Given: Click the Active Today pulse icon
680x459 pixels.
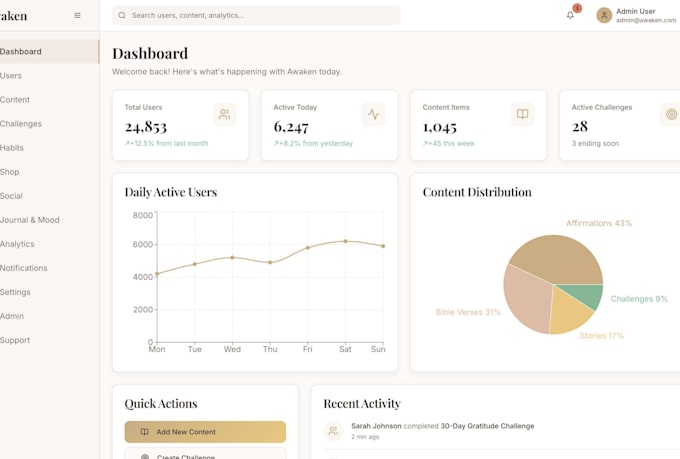Looking at the screenshot, I should pyautogui.click(x=373, y=114).
